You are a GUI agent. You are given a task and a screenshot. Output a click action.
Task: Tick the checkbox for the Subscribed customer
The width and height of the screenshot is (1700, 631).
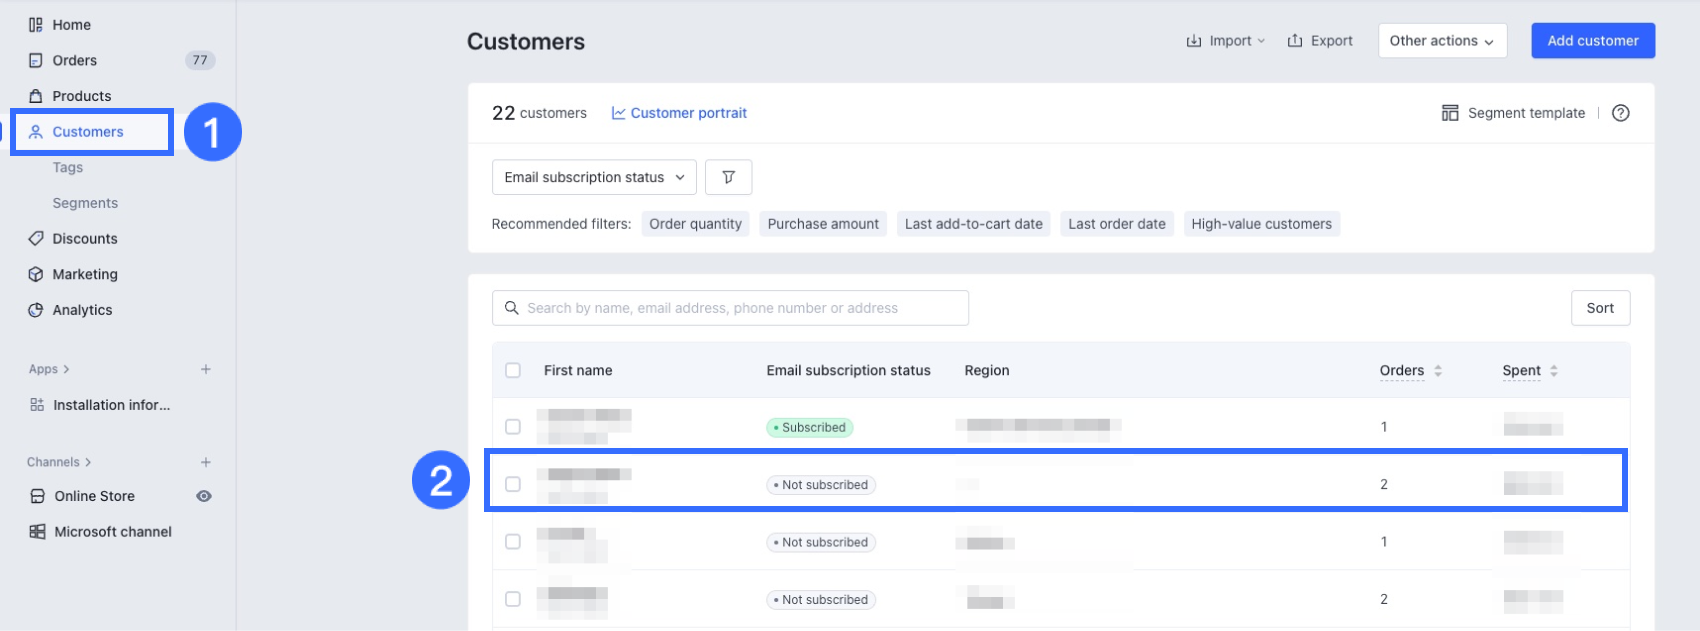[513, 427]
